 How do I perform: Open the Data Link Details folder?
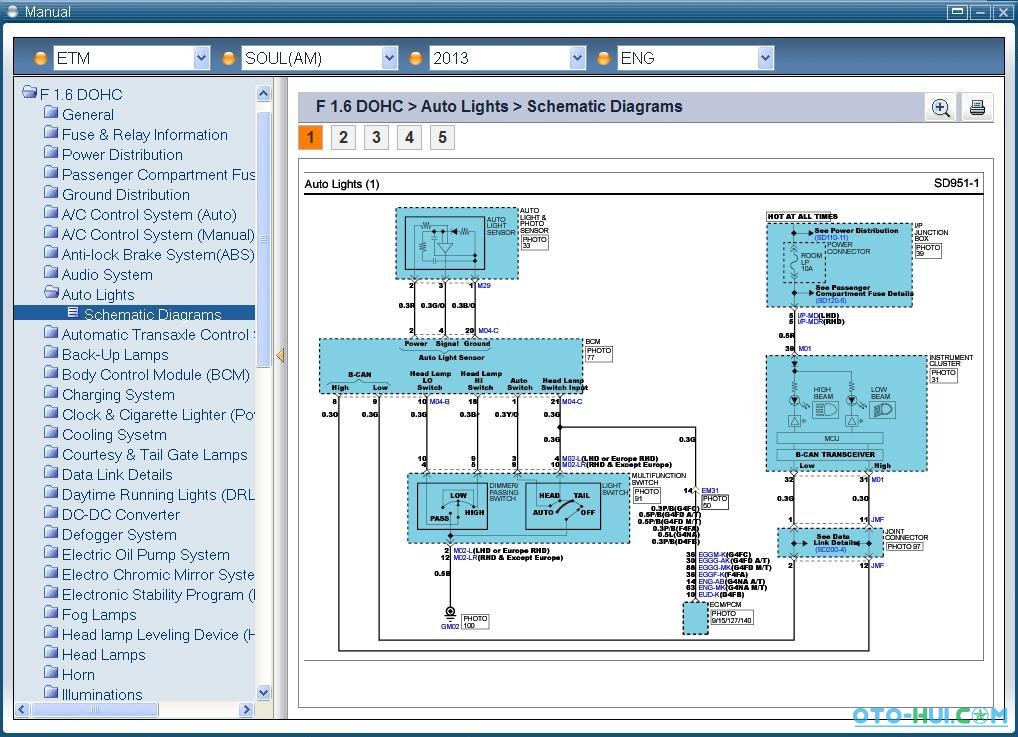(108, 475)
